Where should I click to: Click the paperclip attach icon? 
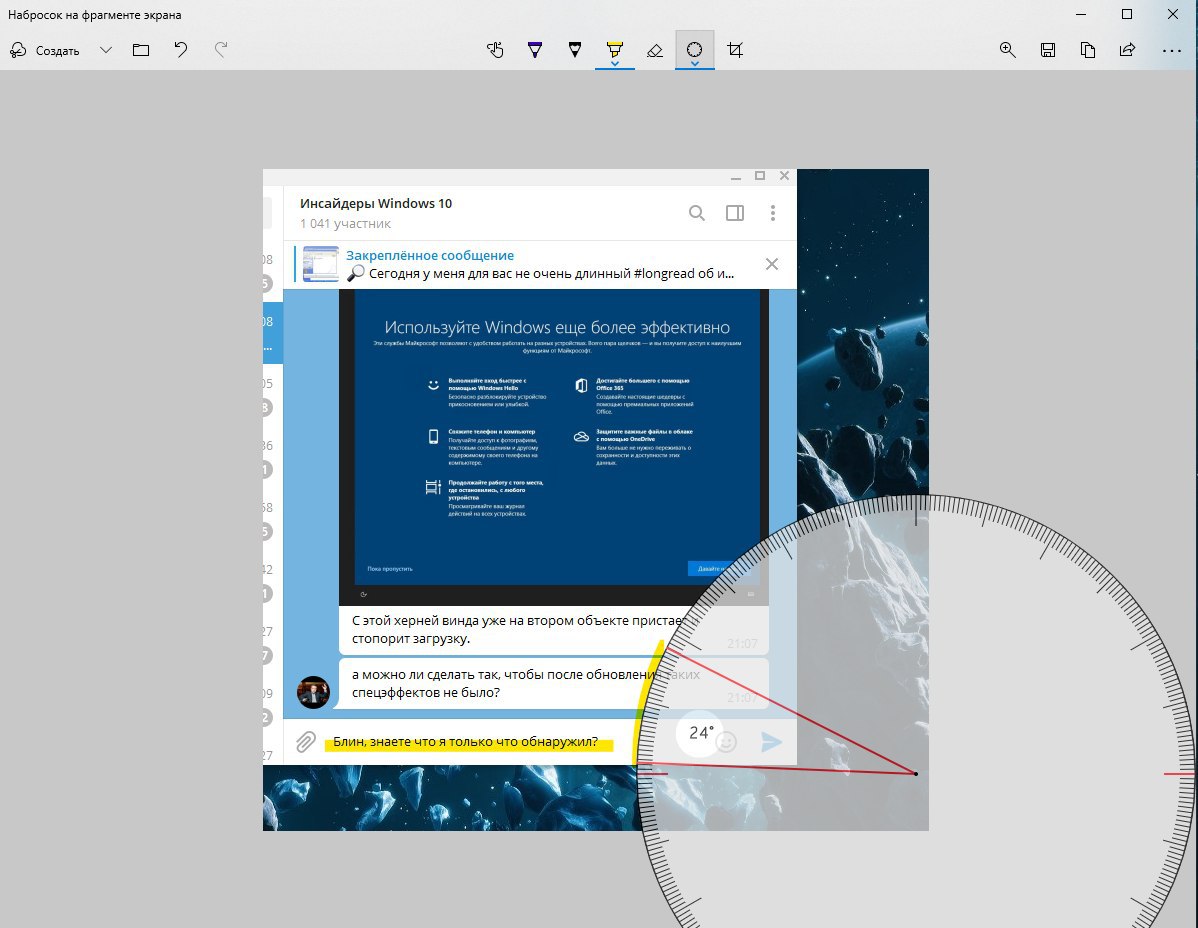tap(306, 742)
